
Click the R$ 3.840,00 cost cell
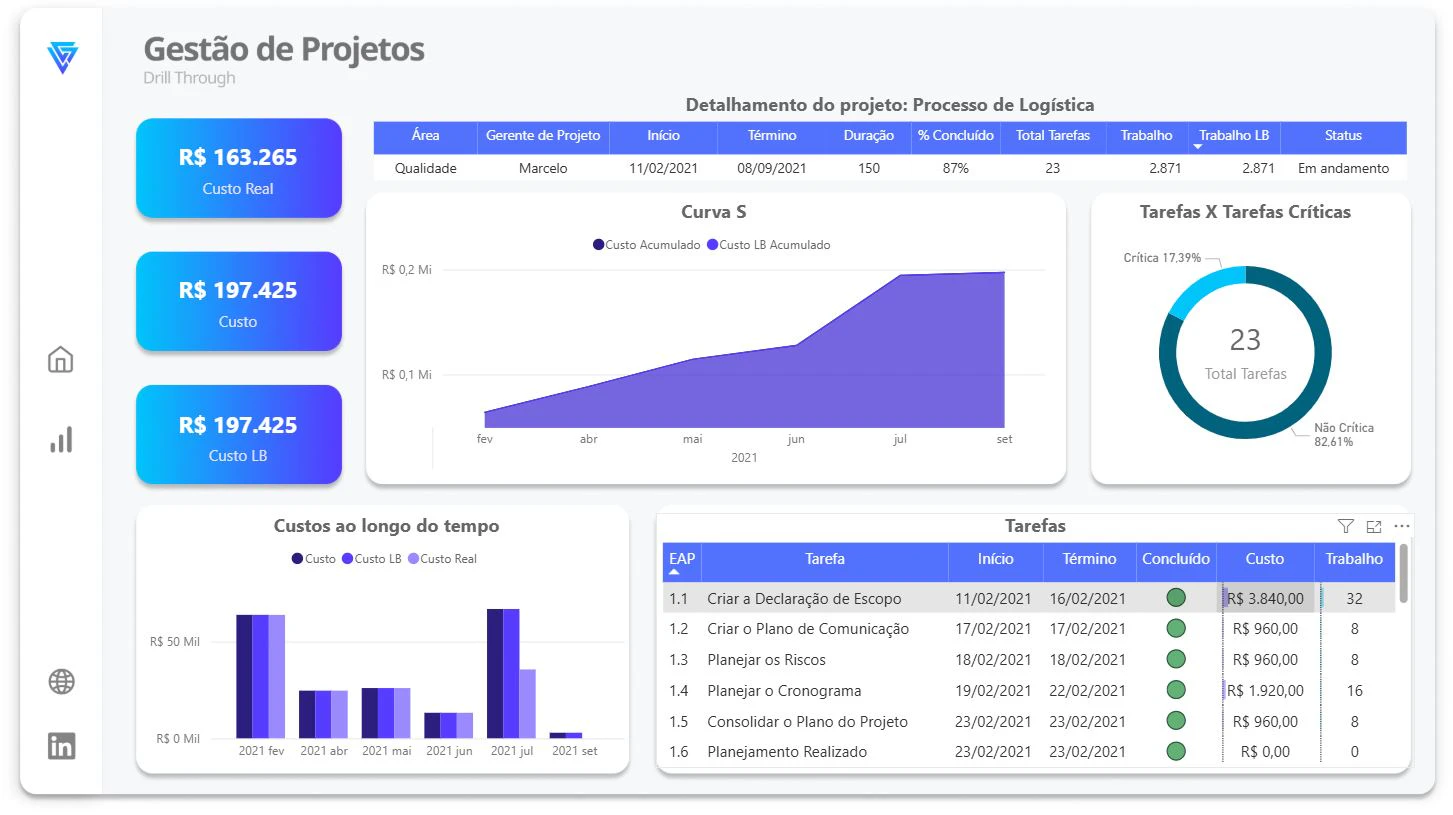click(x=1265, y=598)
